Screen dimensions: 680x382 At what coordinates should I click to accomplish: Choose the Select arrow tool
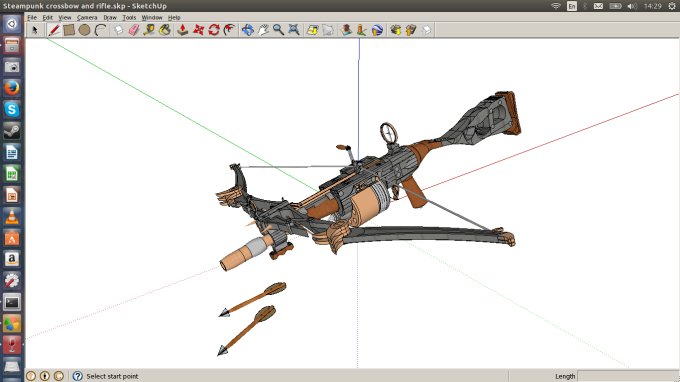(x=35, y=30)
